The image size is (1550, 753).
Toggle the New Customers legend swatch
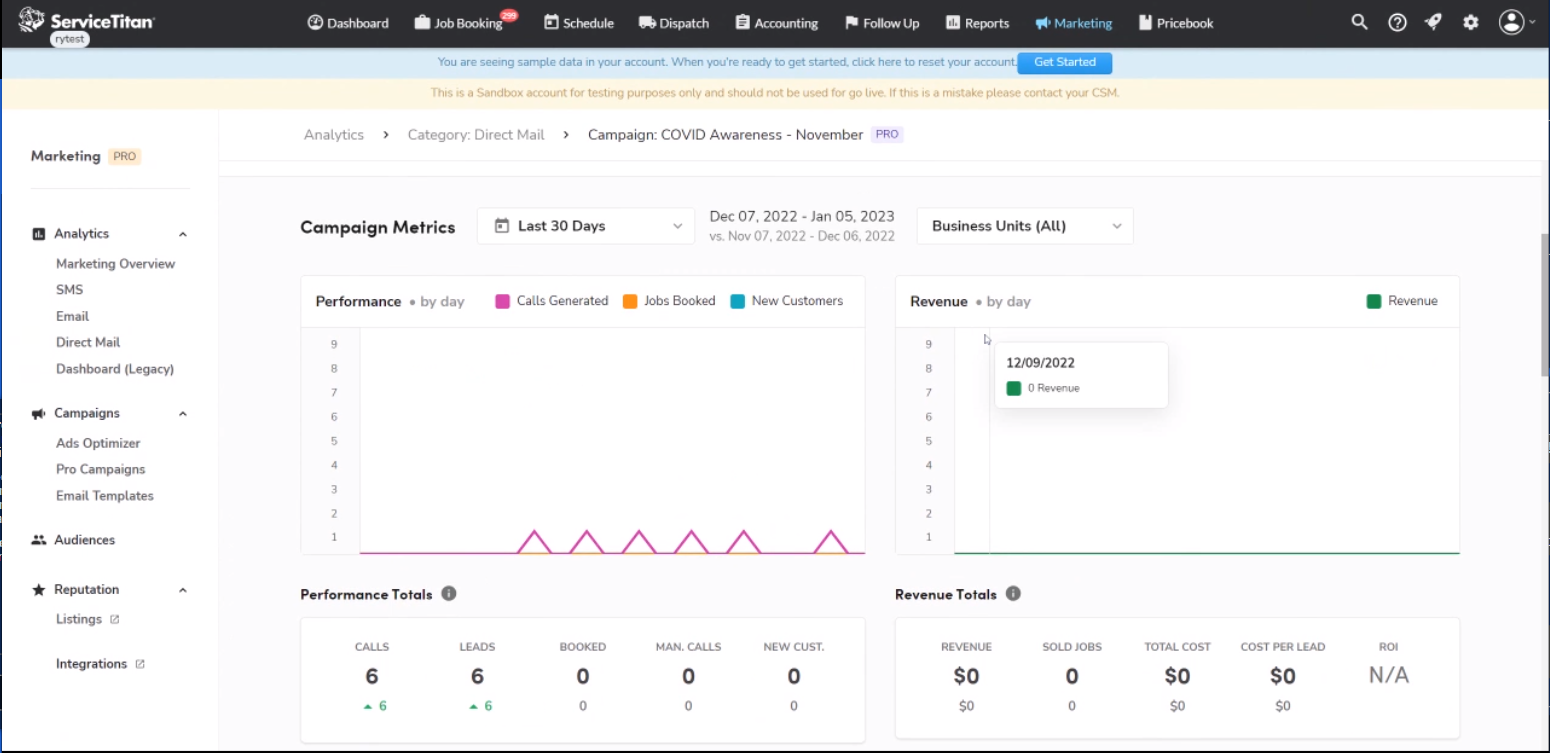738,301
